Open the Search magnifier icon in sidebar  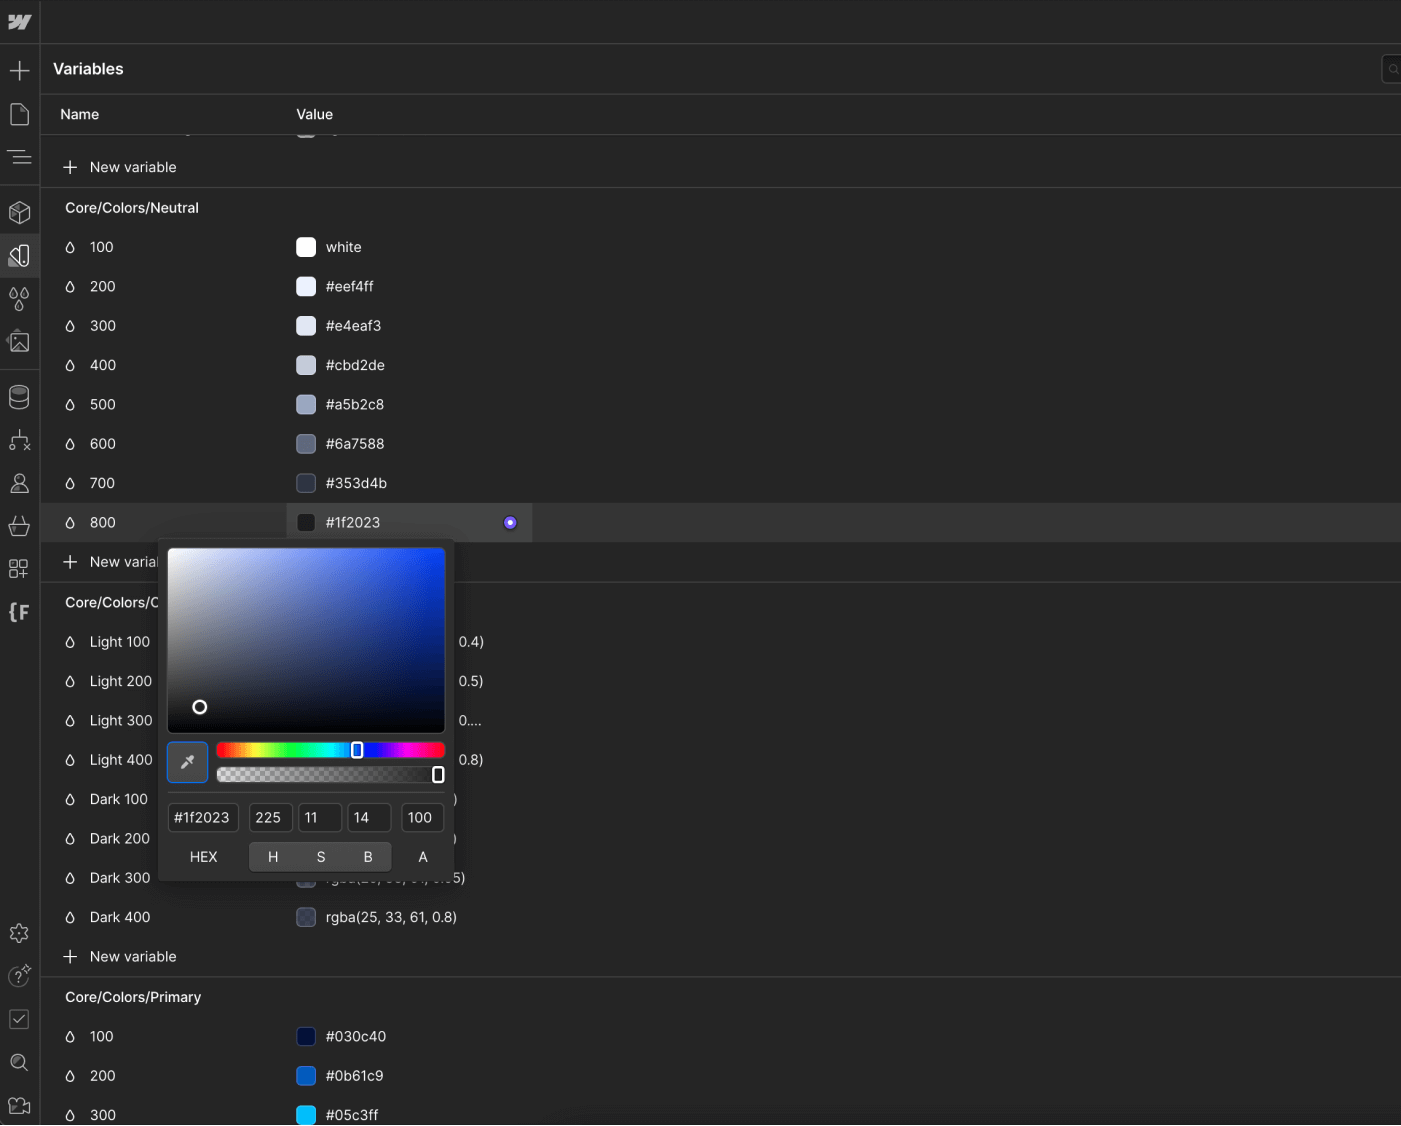coord(19,1062)
